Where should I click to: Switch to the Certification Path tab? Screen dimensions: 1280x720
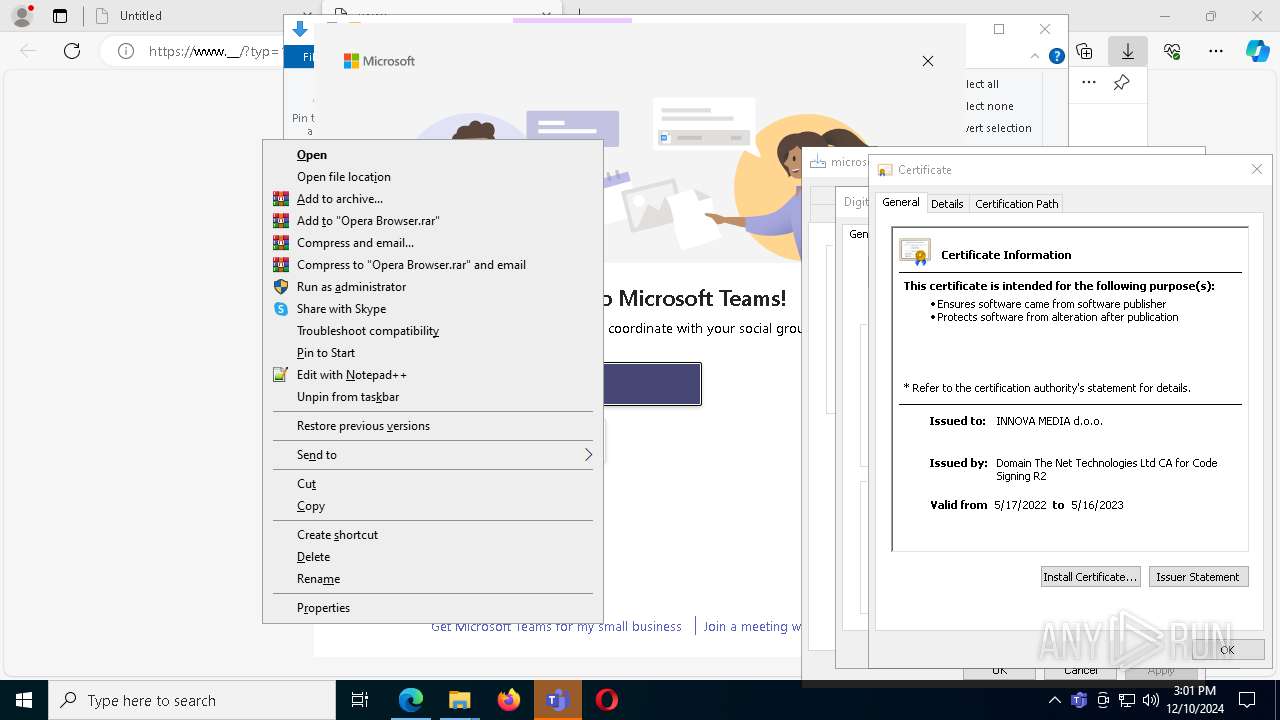(x=1016, y=204)
